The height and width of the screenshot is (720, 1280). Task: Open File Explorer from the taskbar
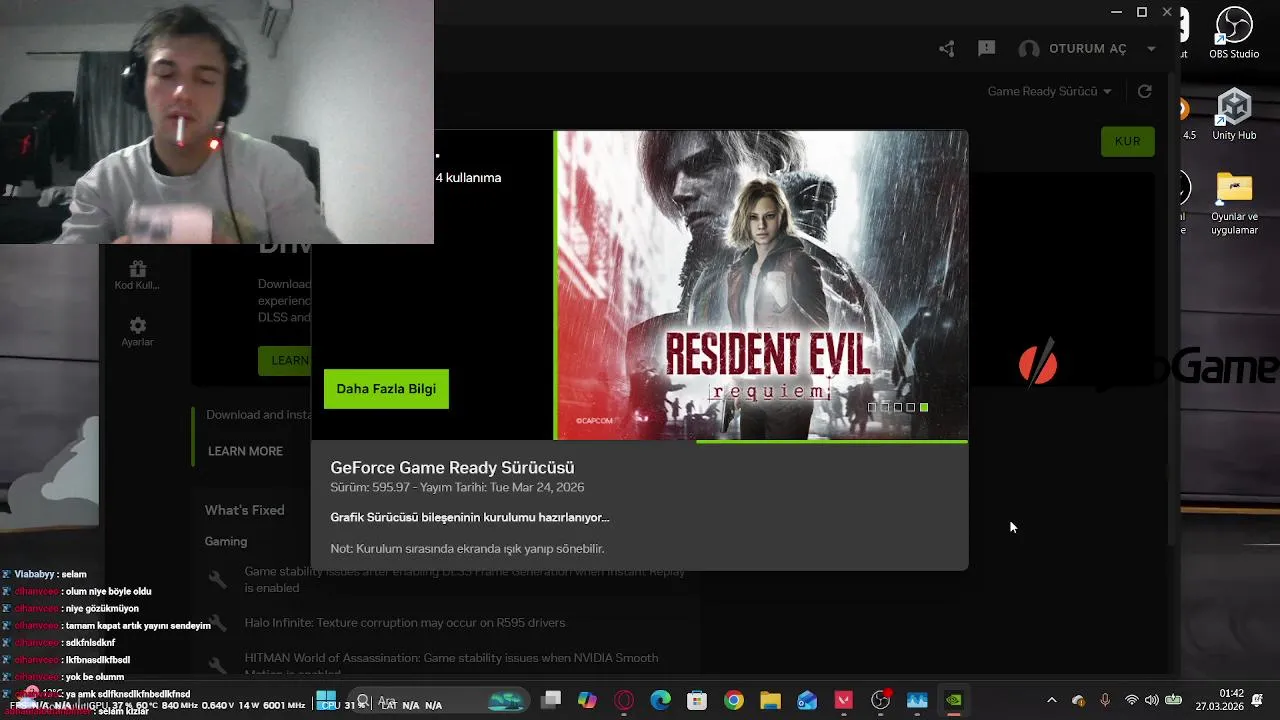pyautogui.click(x=770, y=701)
